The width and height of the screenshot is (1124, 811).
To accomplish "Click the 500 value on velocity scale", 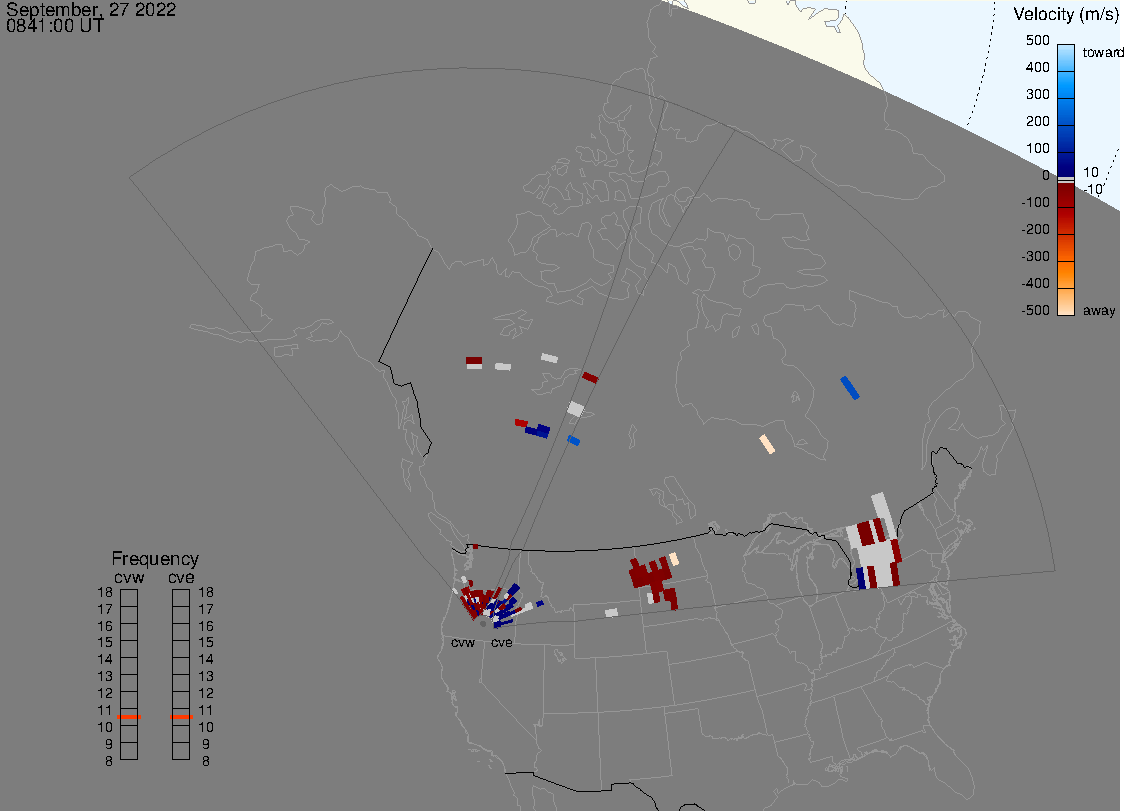I will point(1037,40).
